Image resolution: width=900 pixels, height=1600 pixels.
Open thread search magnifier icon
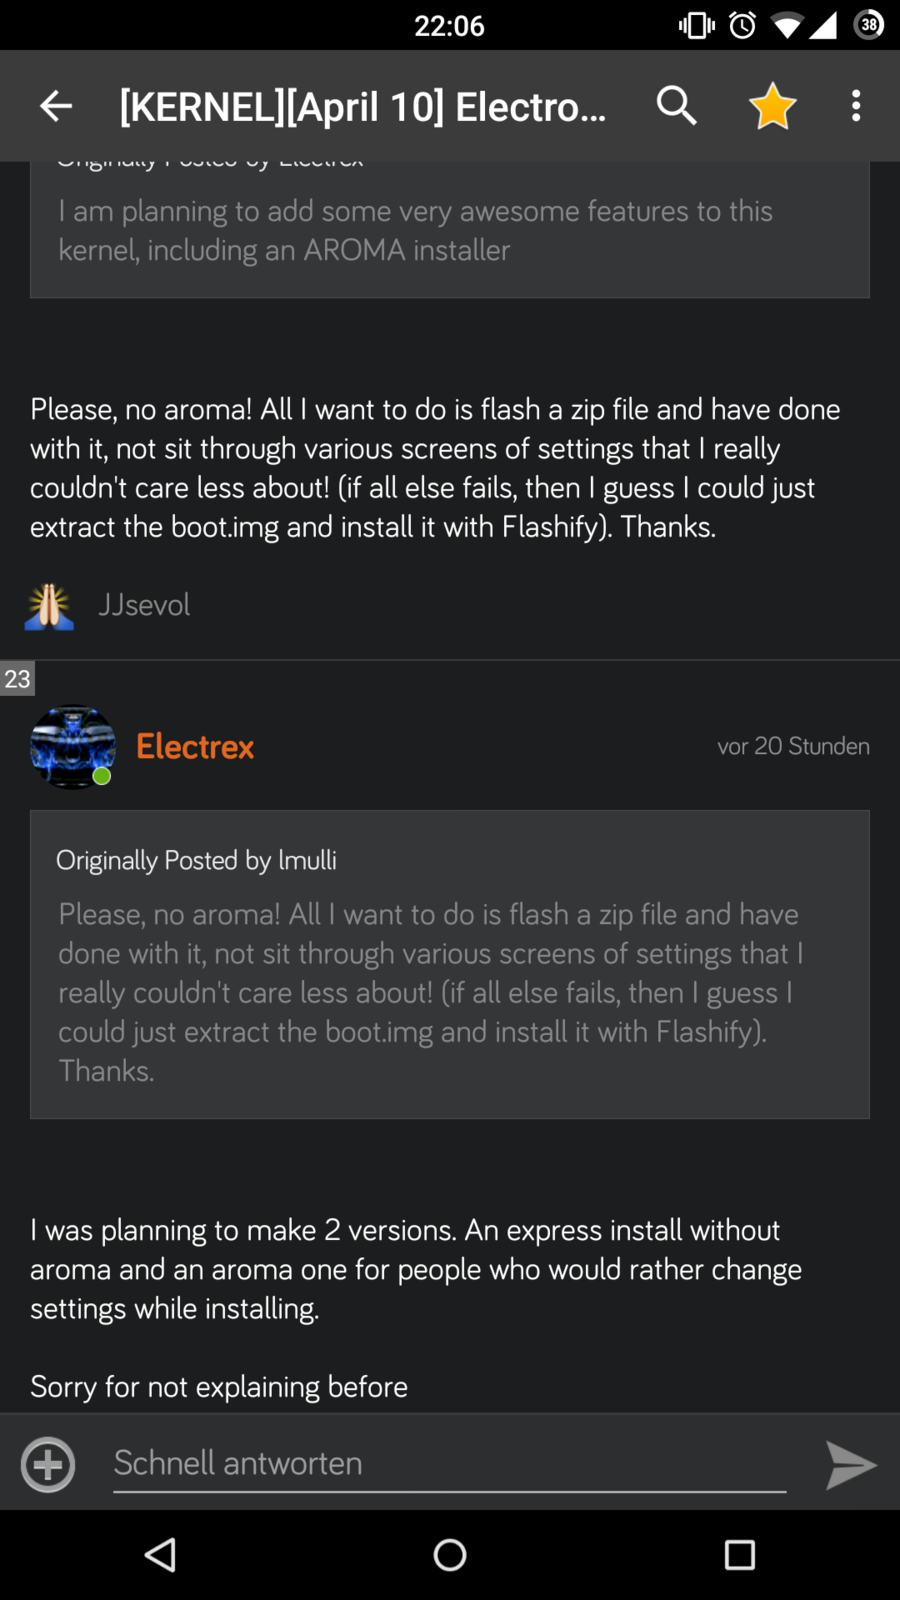point(676,105)
